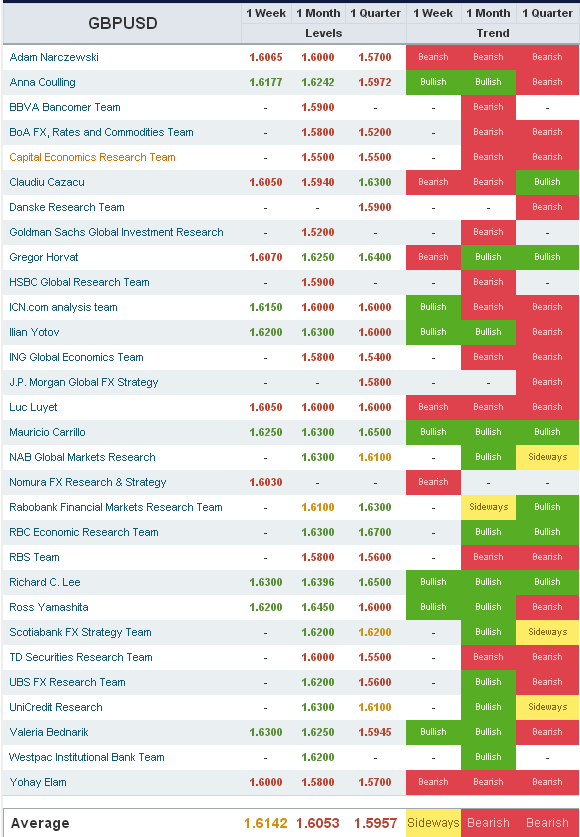Click Rabobank Sideways 1 Month trend cell
Image resolution: width=580 pixels, height=837 pixels.
tap(488, 507)
